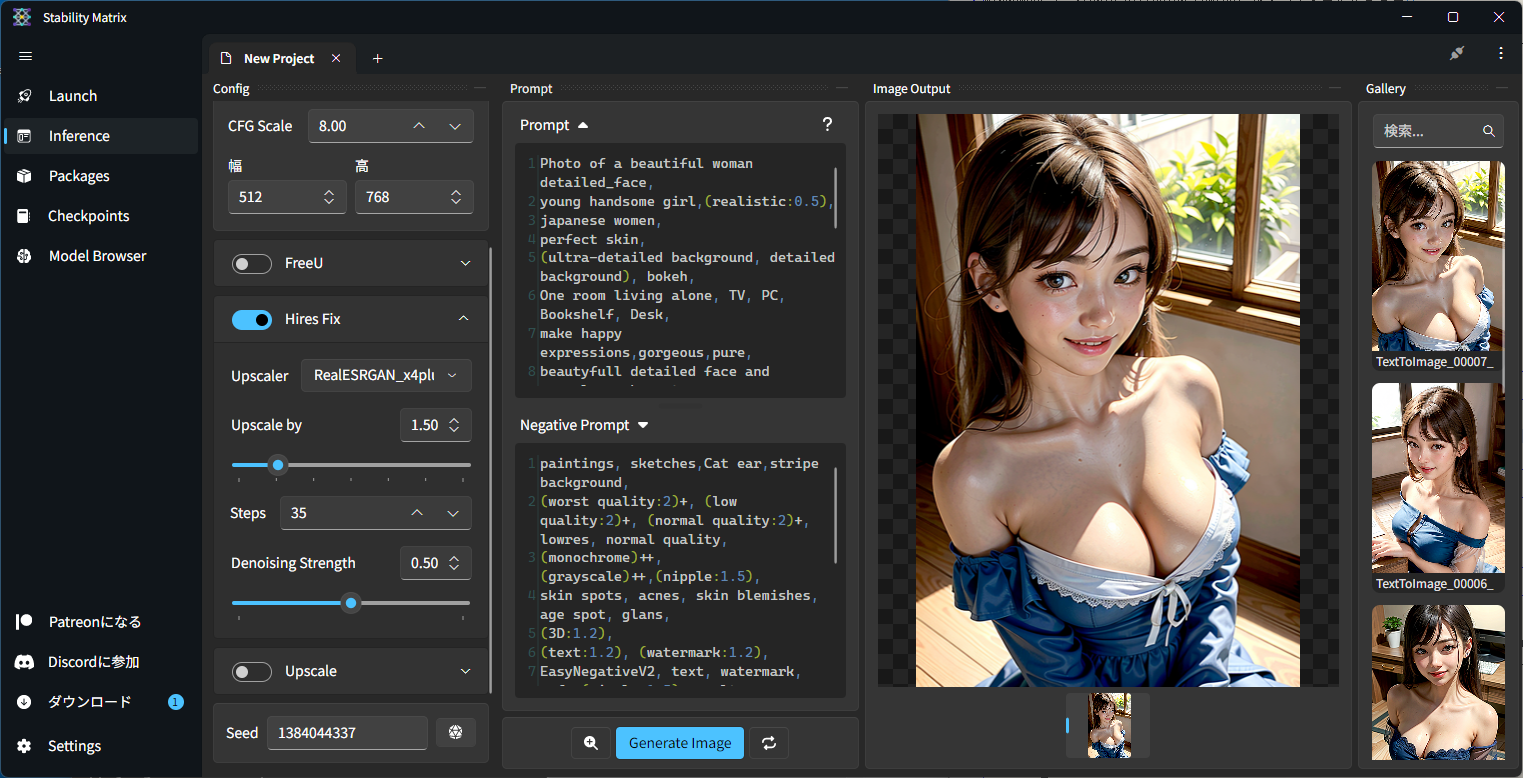Click the magnifier icon beside Generate Image
The height and width of the screenshot is (778, 1523).
click(x=591, y=743)
